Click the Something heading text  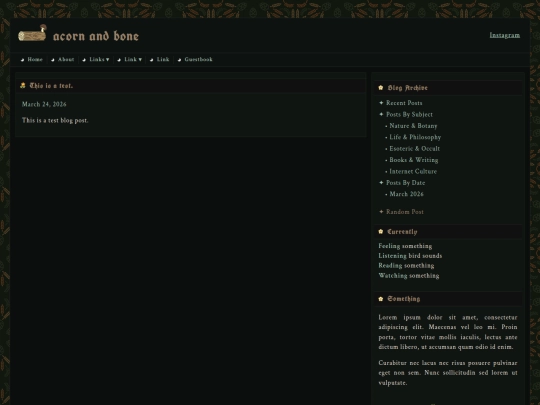pos(404,299)
